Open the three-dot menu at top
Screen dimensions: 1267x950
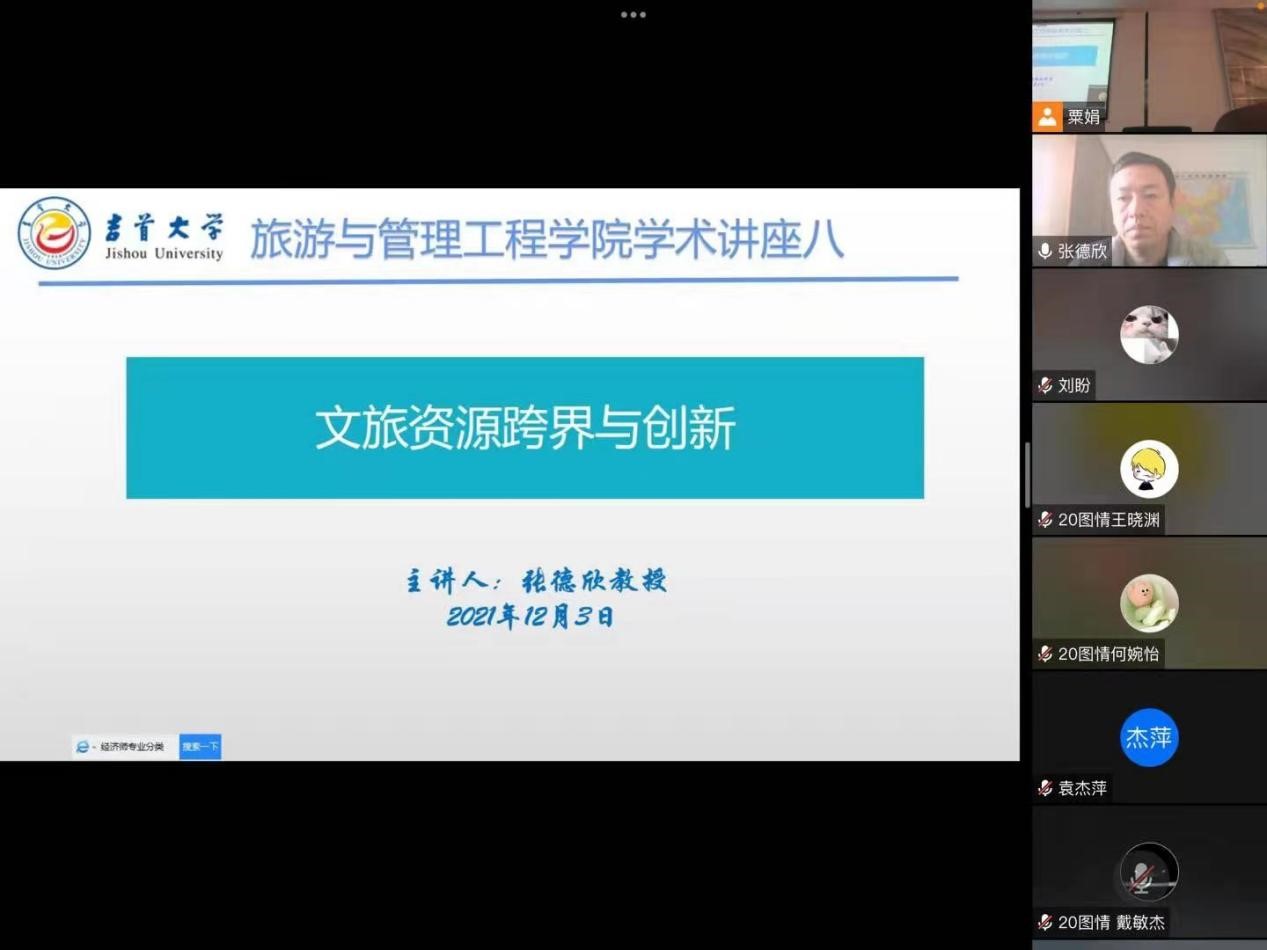633,15
